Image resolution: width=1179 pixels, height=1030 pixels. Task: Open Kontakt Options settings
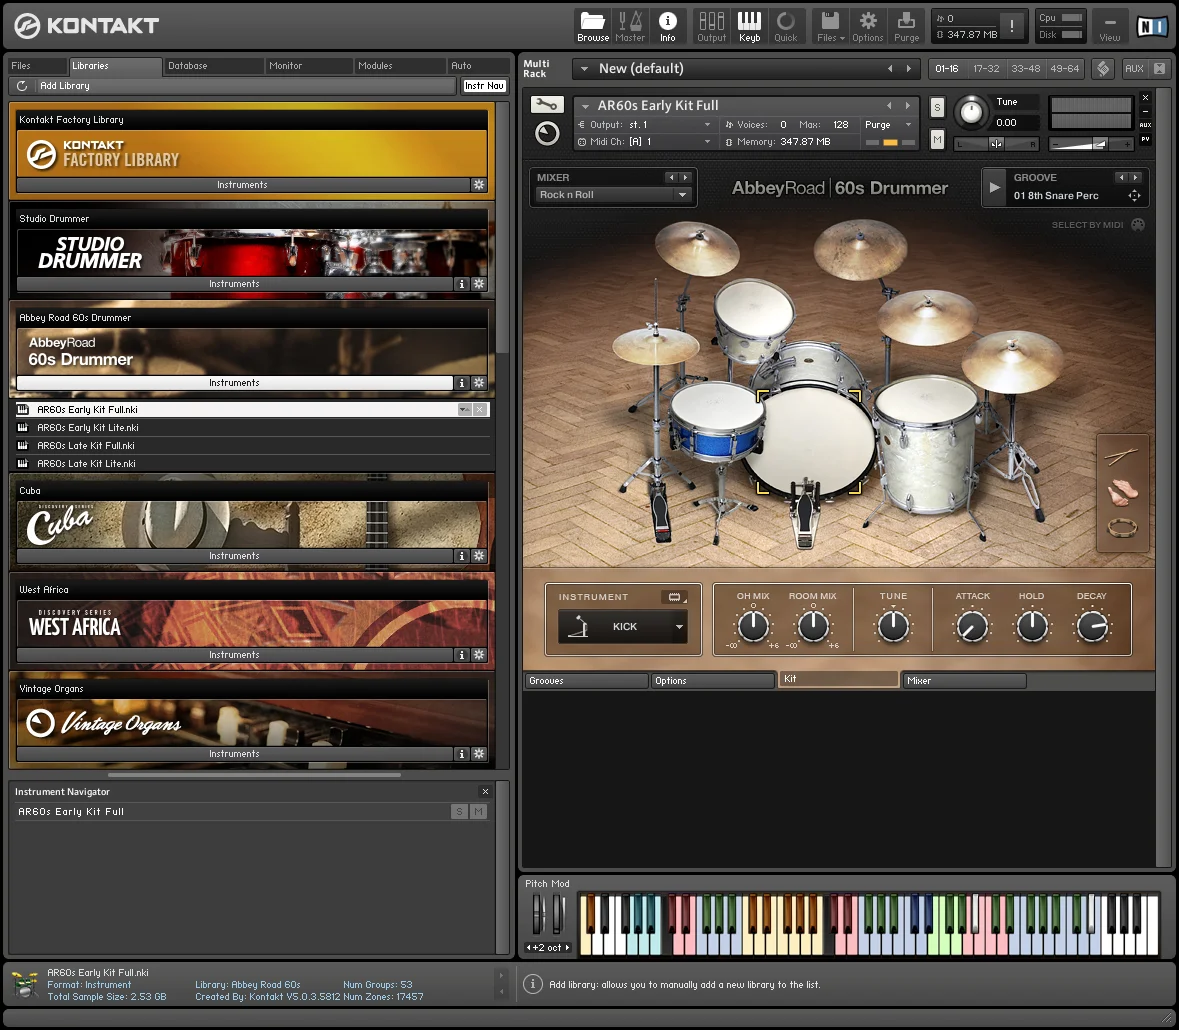point(867,26)
